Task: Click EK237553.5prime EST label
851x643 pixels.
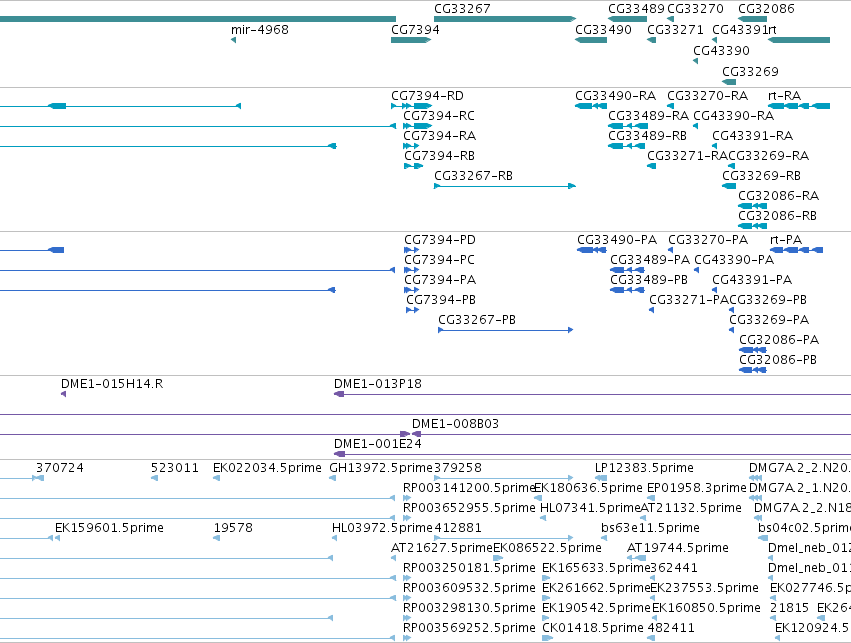Action: tap(704, 588)
